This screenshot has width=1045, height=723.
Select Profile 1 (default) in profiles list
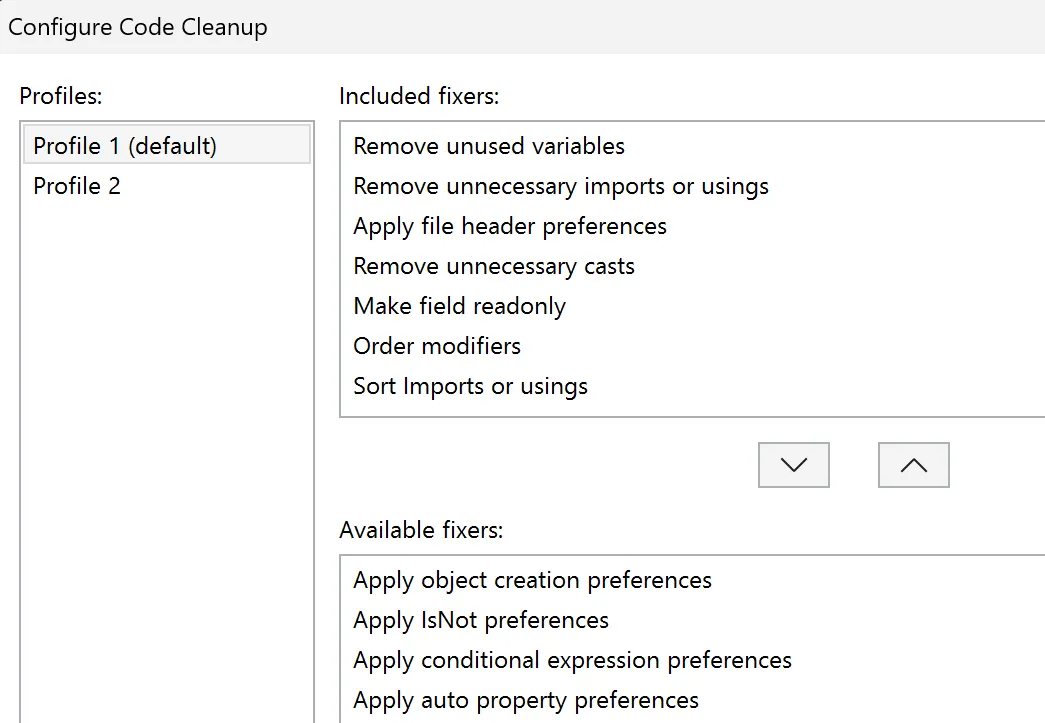(x=125, y=146)
